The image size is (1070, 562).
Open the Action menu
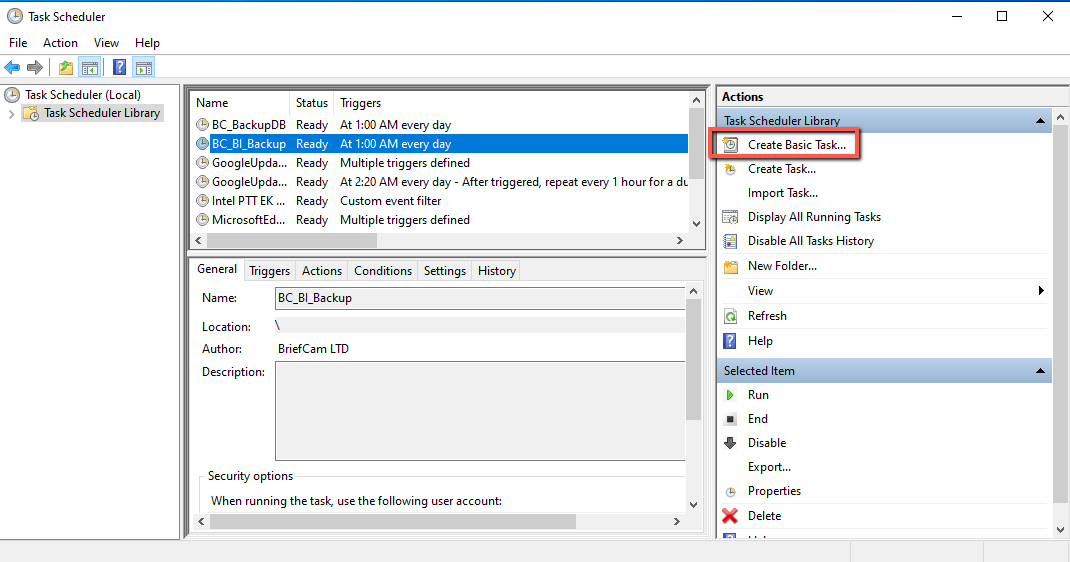click(x=60, y=42)
